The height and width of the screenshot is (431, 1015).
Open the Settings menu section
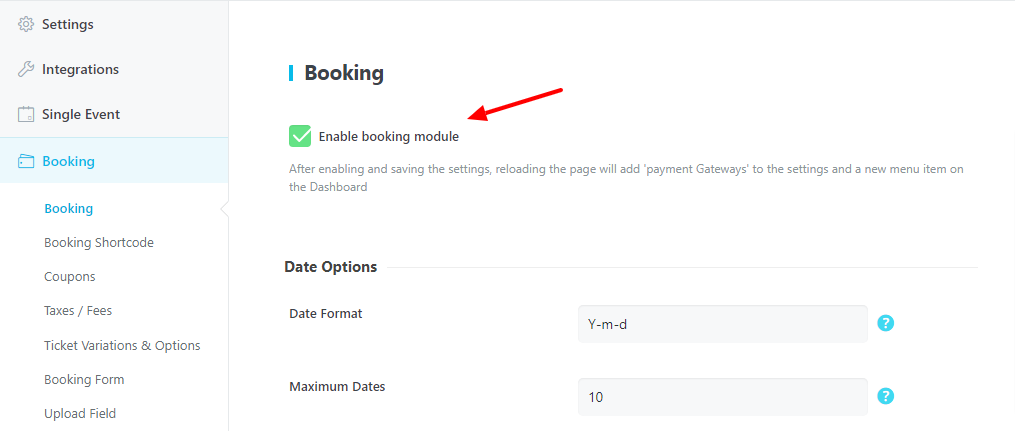tap(114, 25)
